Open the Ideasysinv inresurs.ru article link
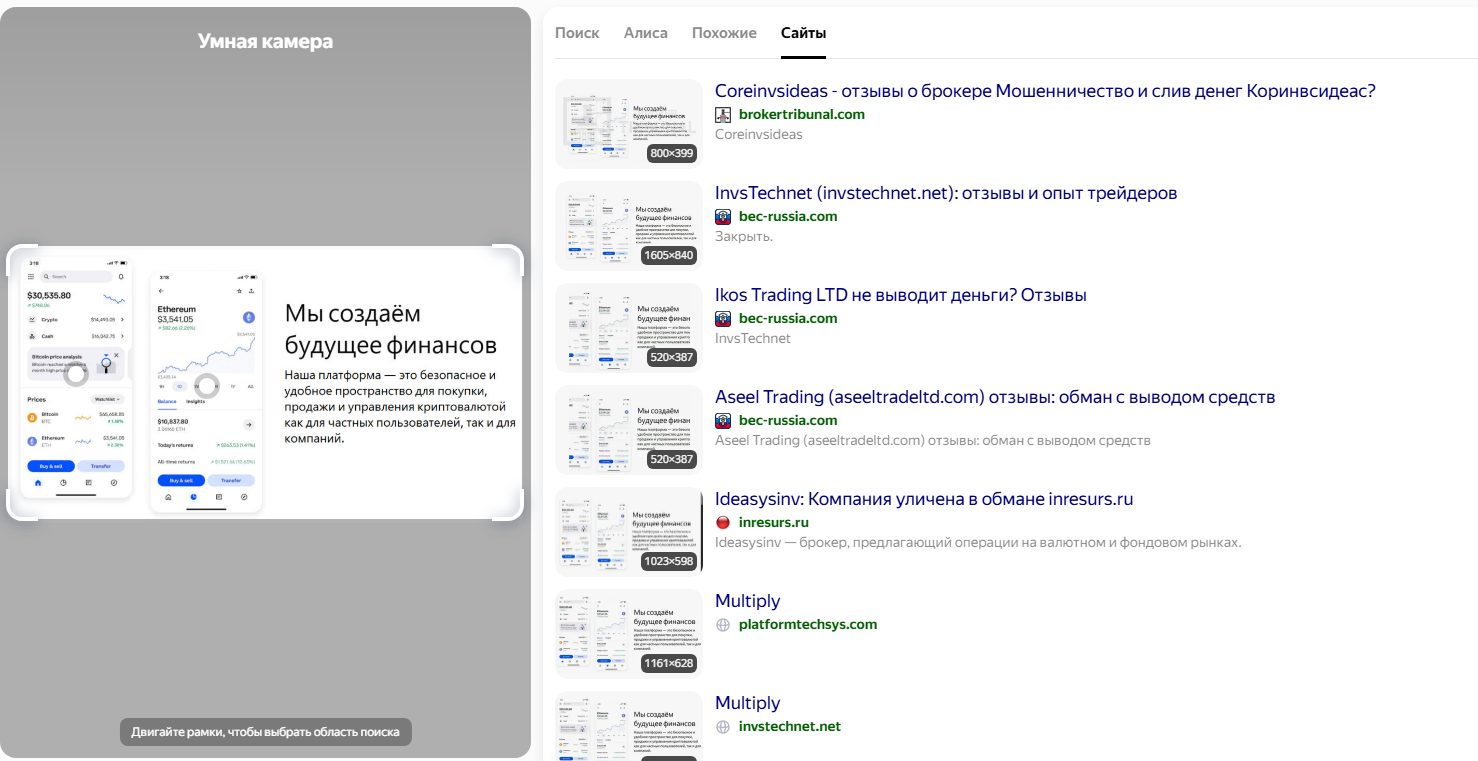Image resolution: width=1478 pixels, height=761 pixels. [924, 499]
